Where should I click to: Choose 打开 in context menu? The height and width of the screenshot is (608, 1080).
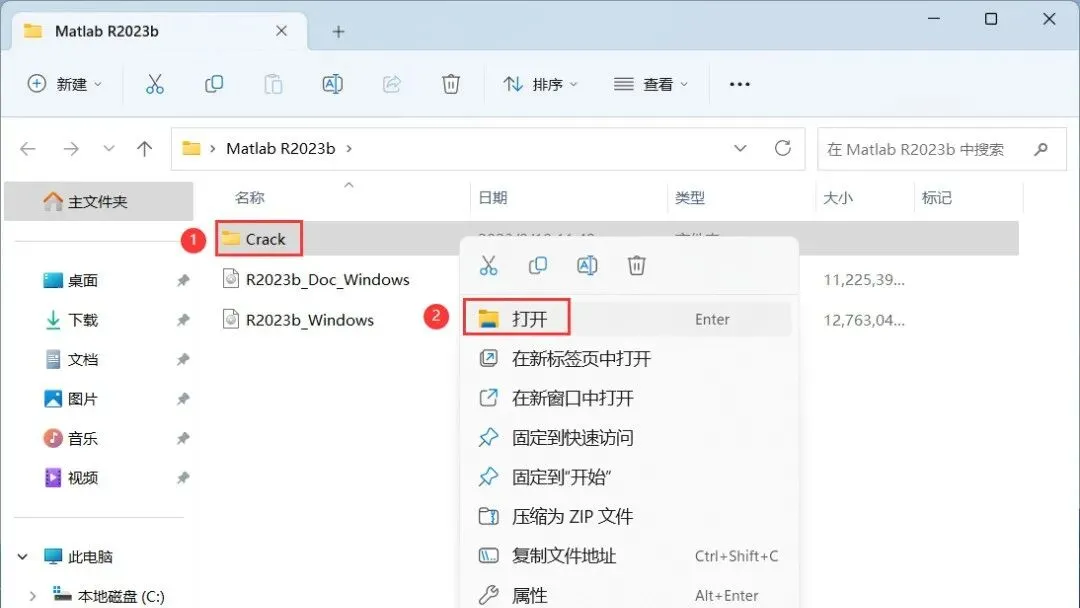pos(627,319)
